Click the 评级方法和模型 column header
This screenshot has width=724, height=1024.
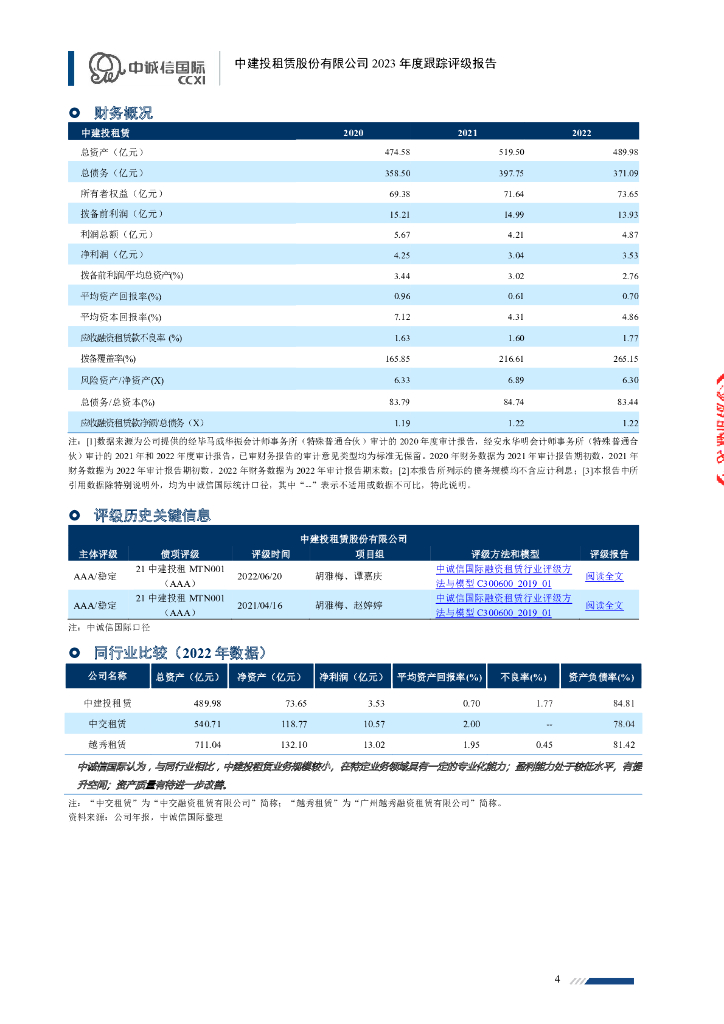click(505, 554)
